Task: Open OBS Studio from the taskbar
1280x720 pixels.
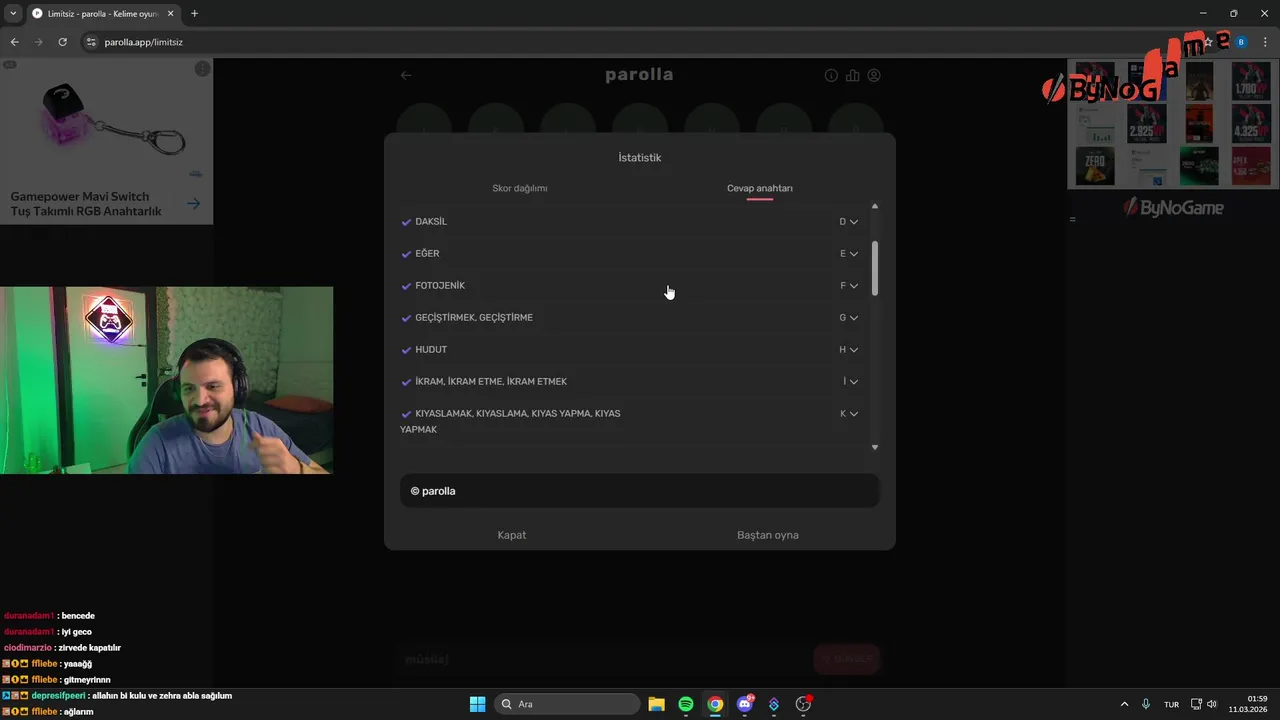Action: 803,704
